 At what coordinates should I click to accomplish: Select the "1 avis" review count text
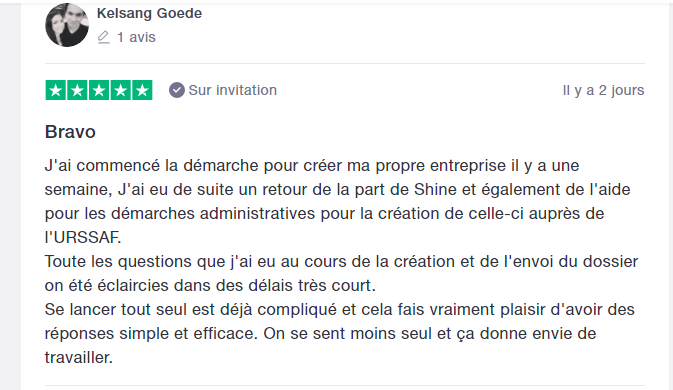136,37
